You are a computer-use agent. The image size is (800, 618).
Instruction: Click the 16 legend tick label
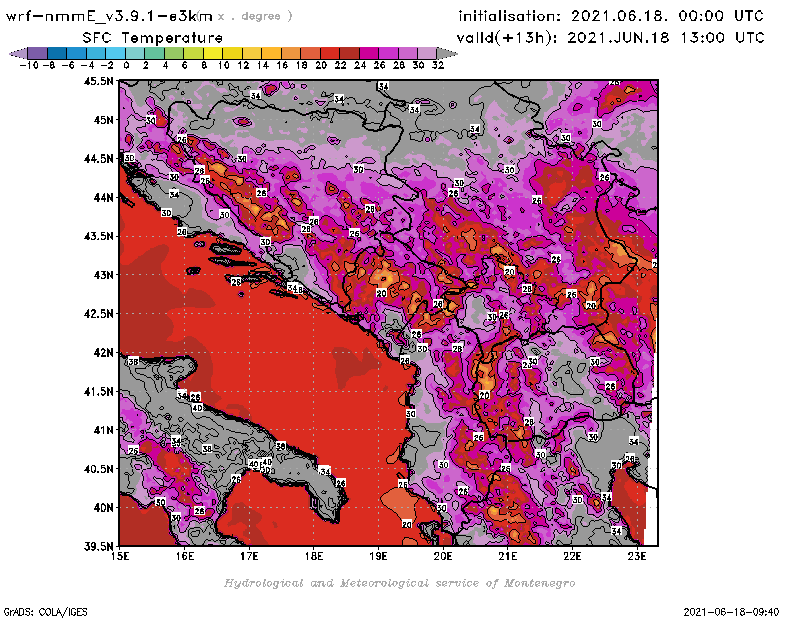tap(282, 65)
